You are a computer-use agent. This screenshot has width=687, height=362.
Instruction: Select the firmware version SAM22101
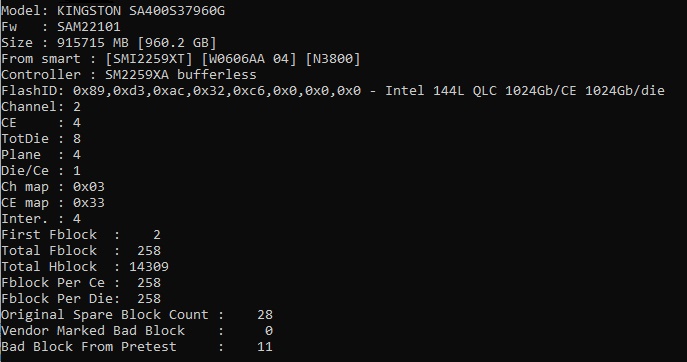(x=89, y=27)
